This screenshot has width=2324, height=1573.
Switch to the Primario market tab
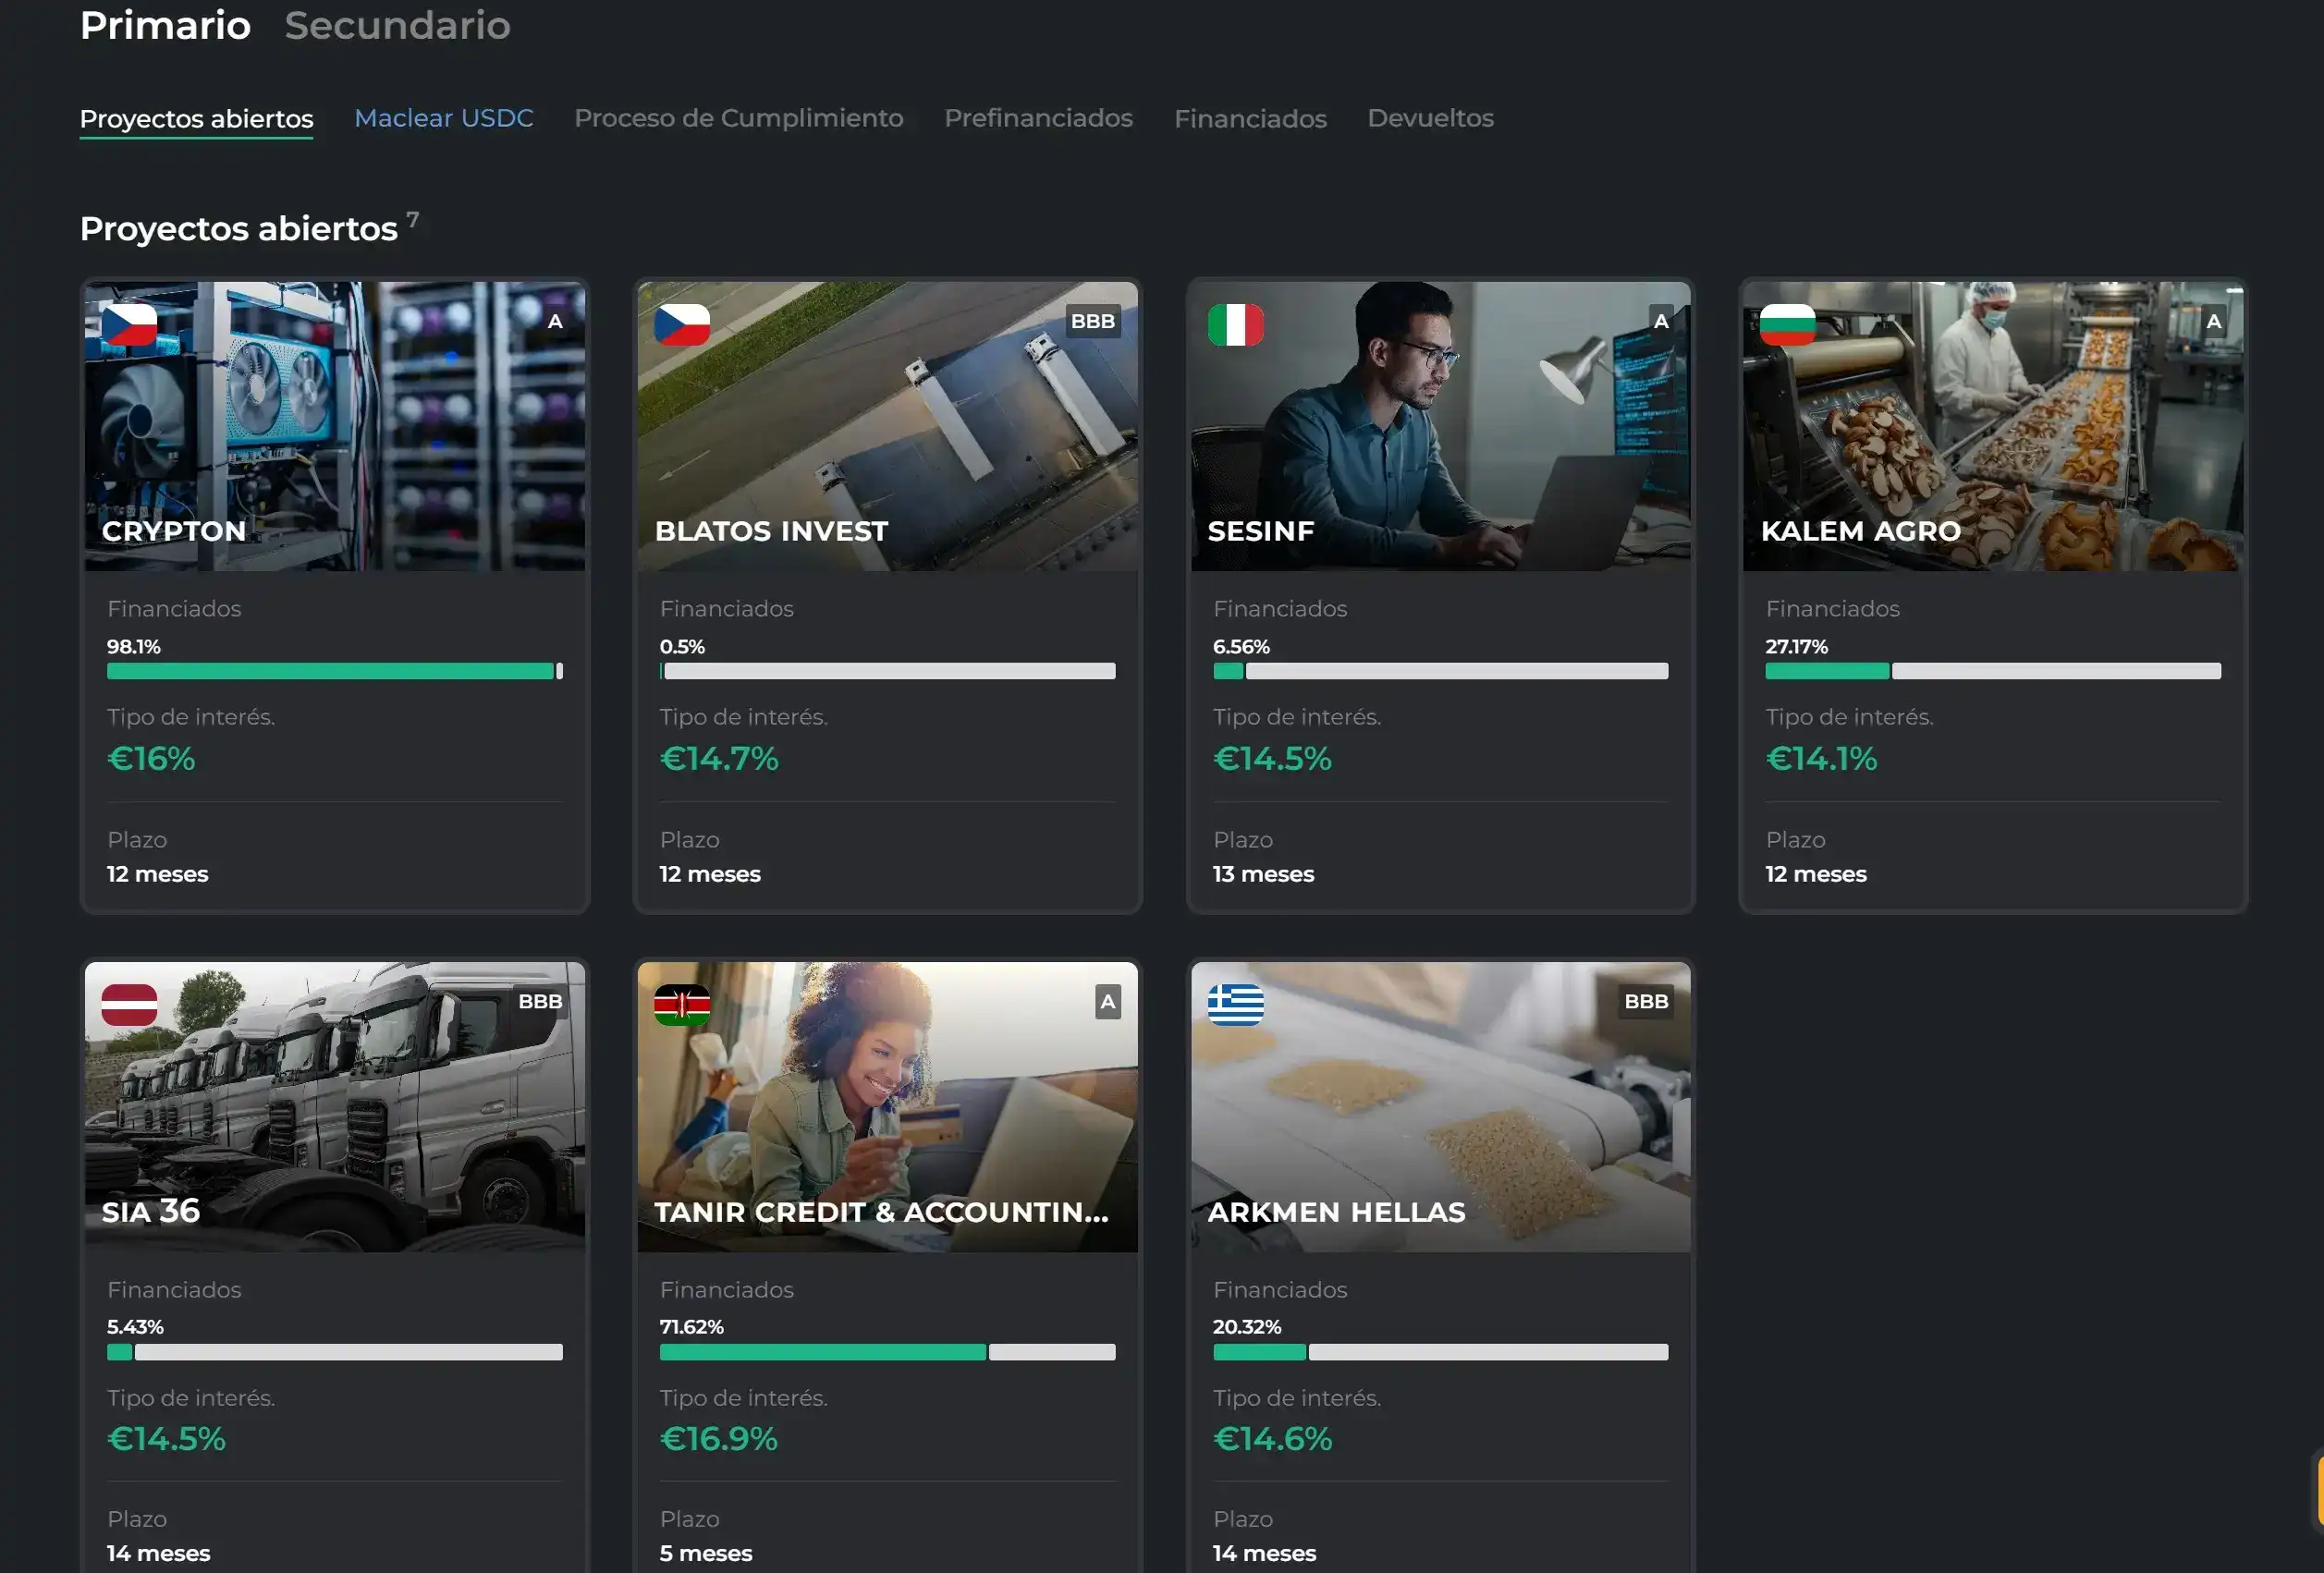(x=165, y=25)
